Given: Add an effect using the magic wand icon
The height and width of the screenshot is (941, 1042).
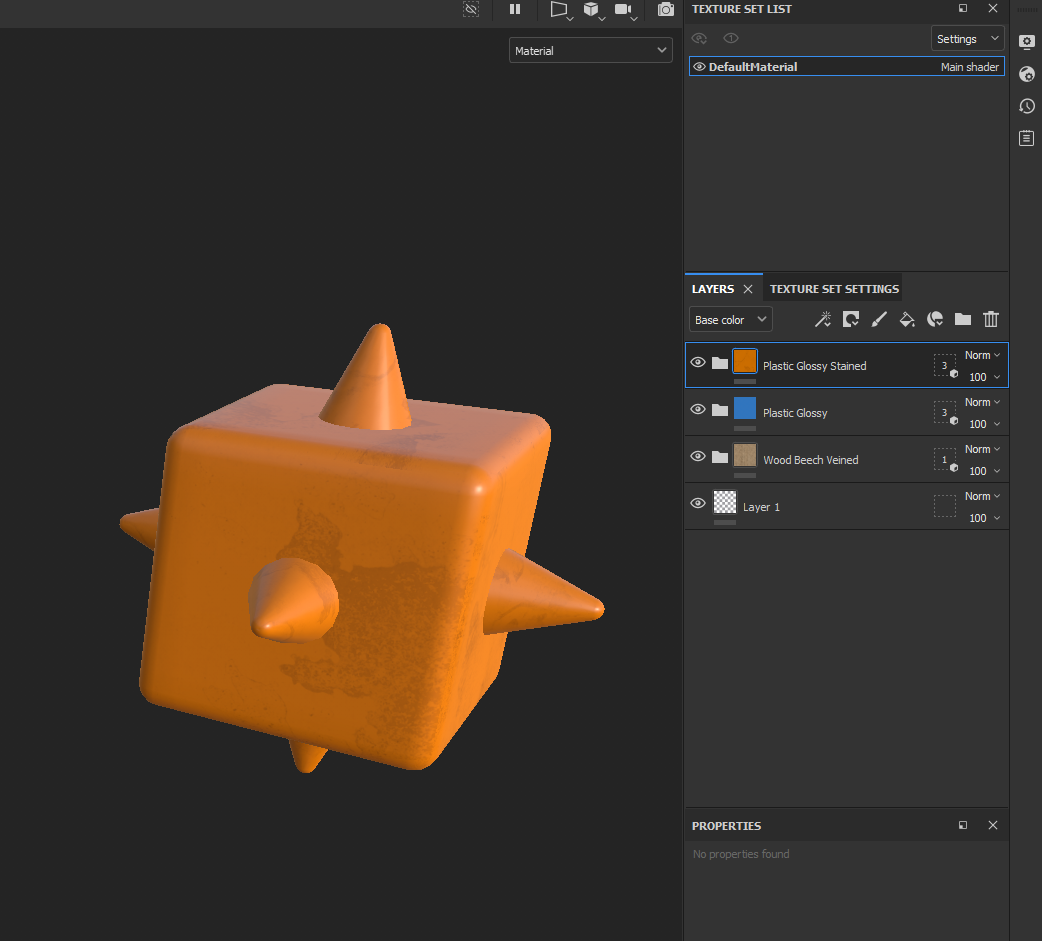Looking at the screenshot, I should coord(823,319).
